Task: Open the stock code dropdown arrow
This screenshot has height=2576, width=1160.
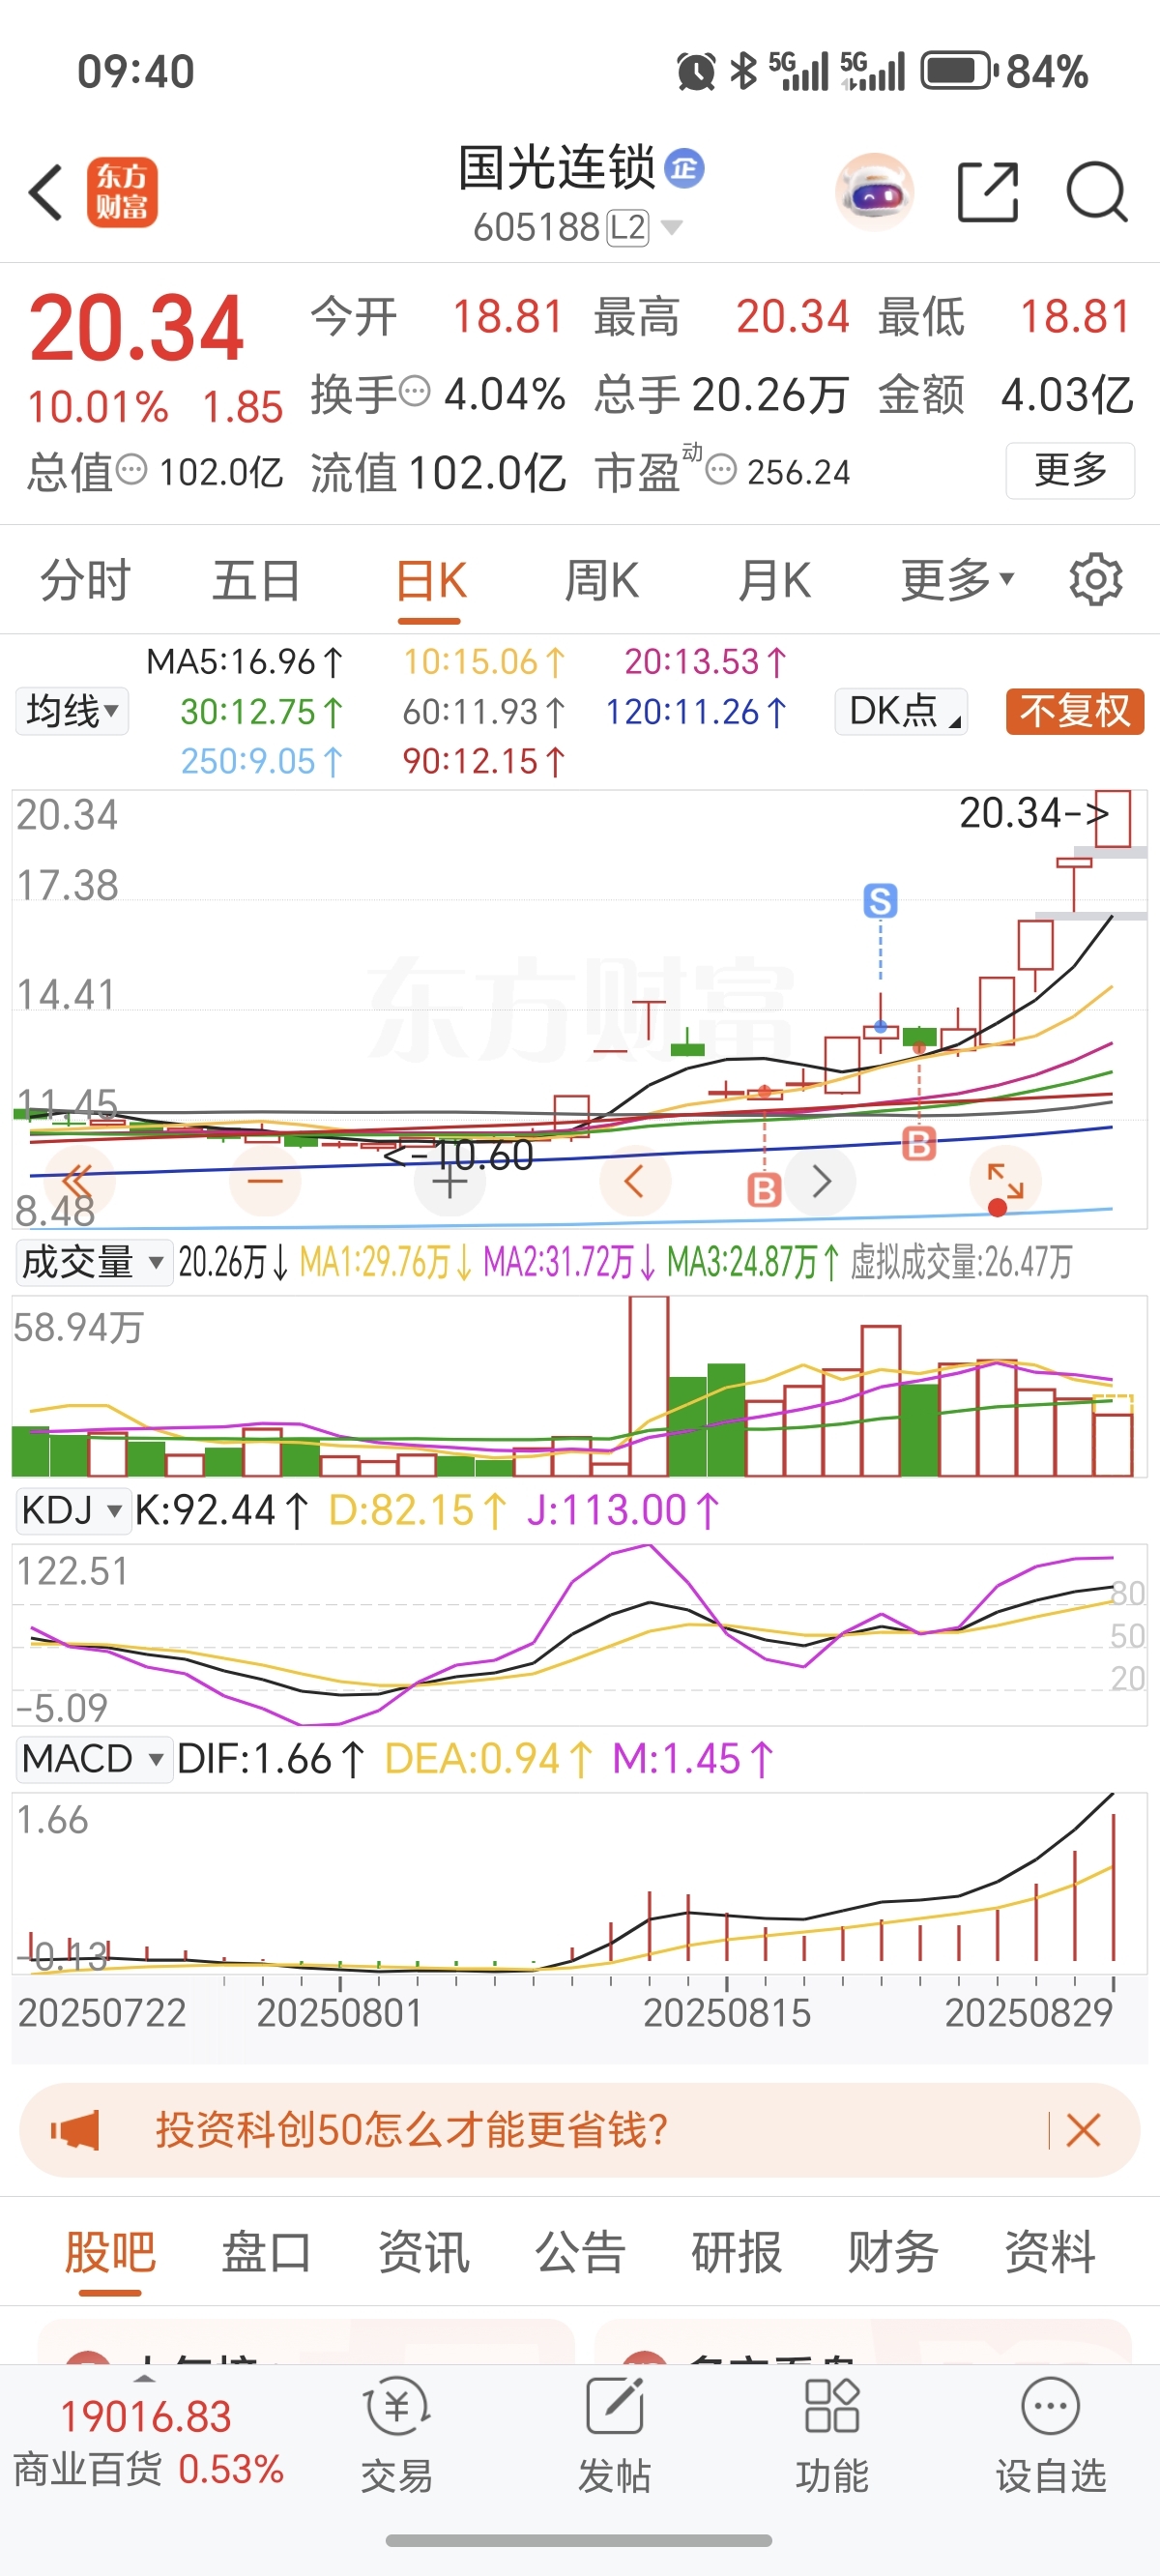Action: tap(672, 228)
